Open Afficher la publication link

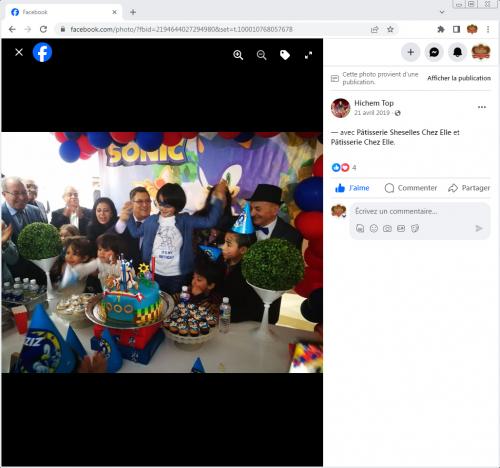point(459,78)
